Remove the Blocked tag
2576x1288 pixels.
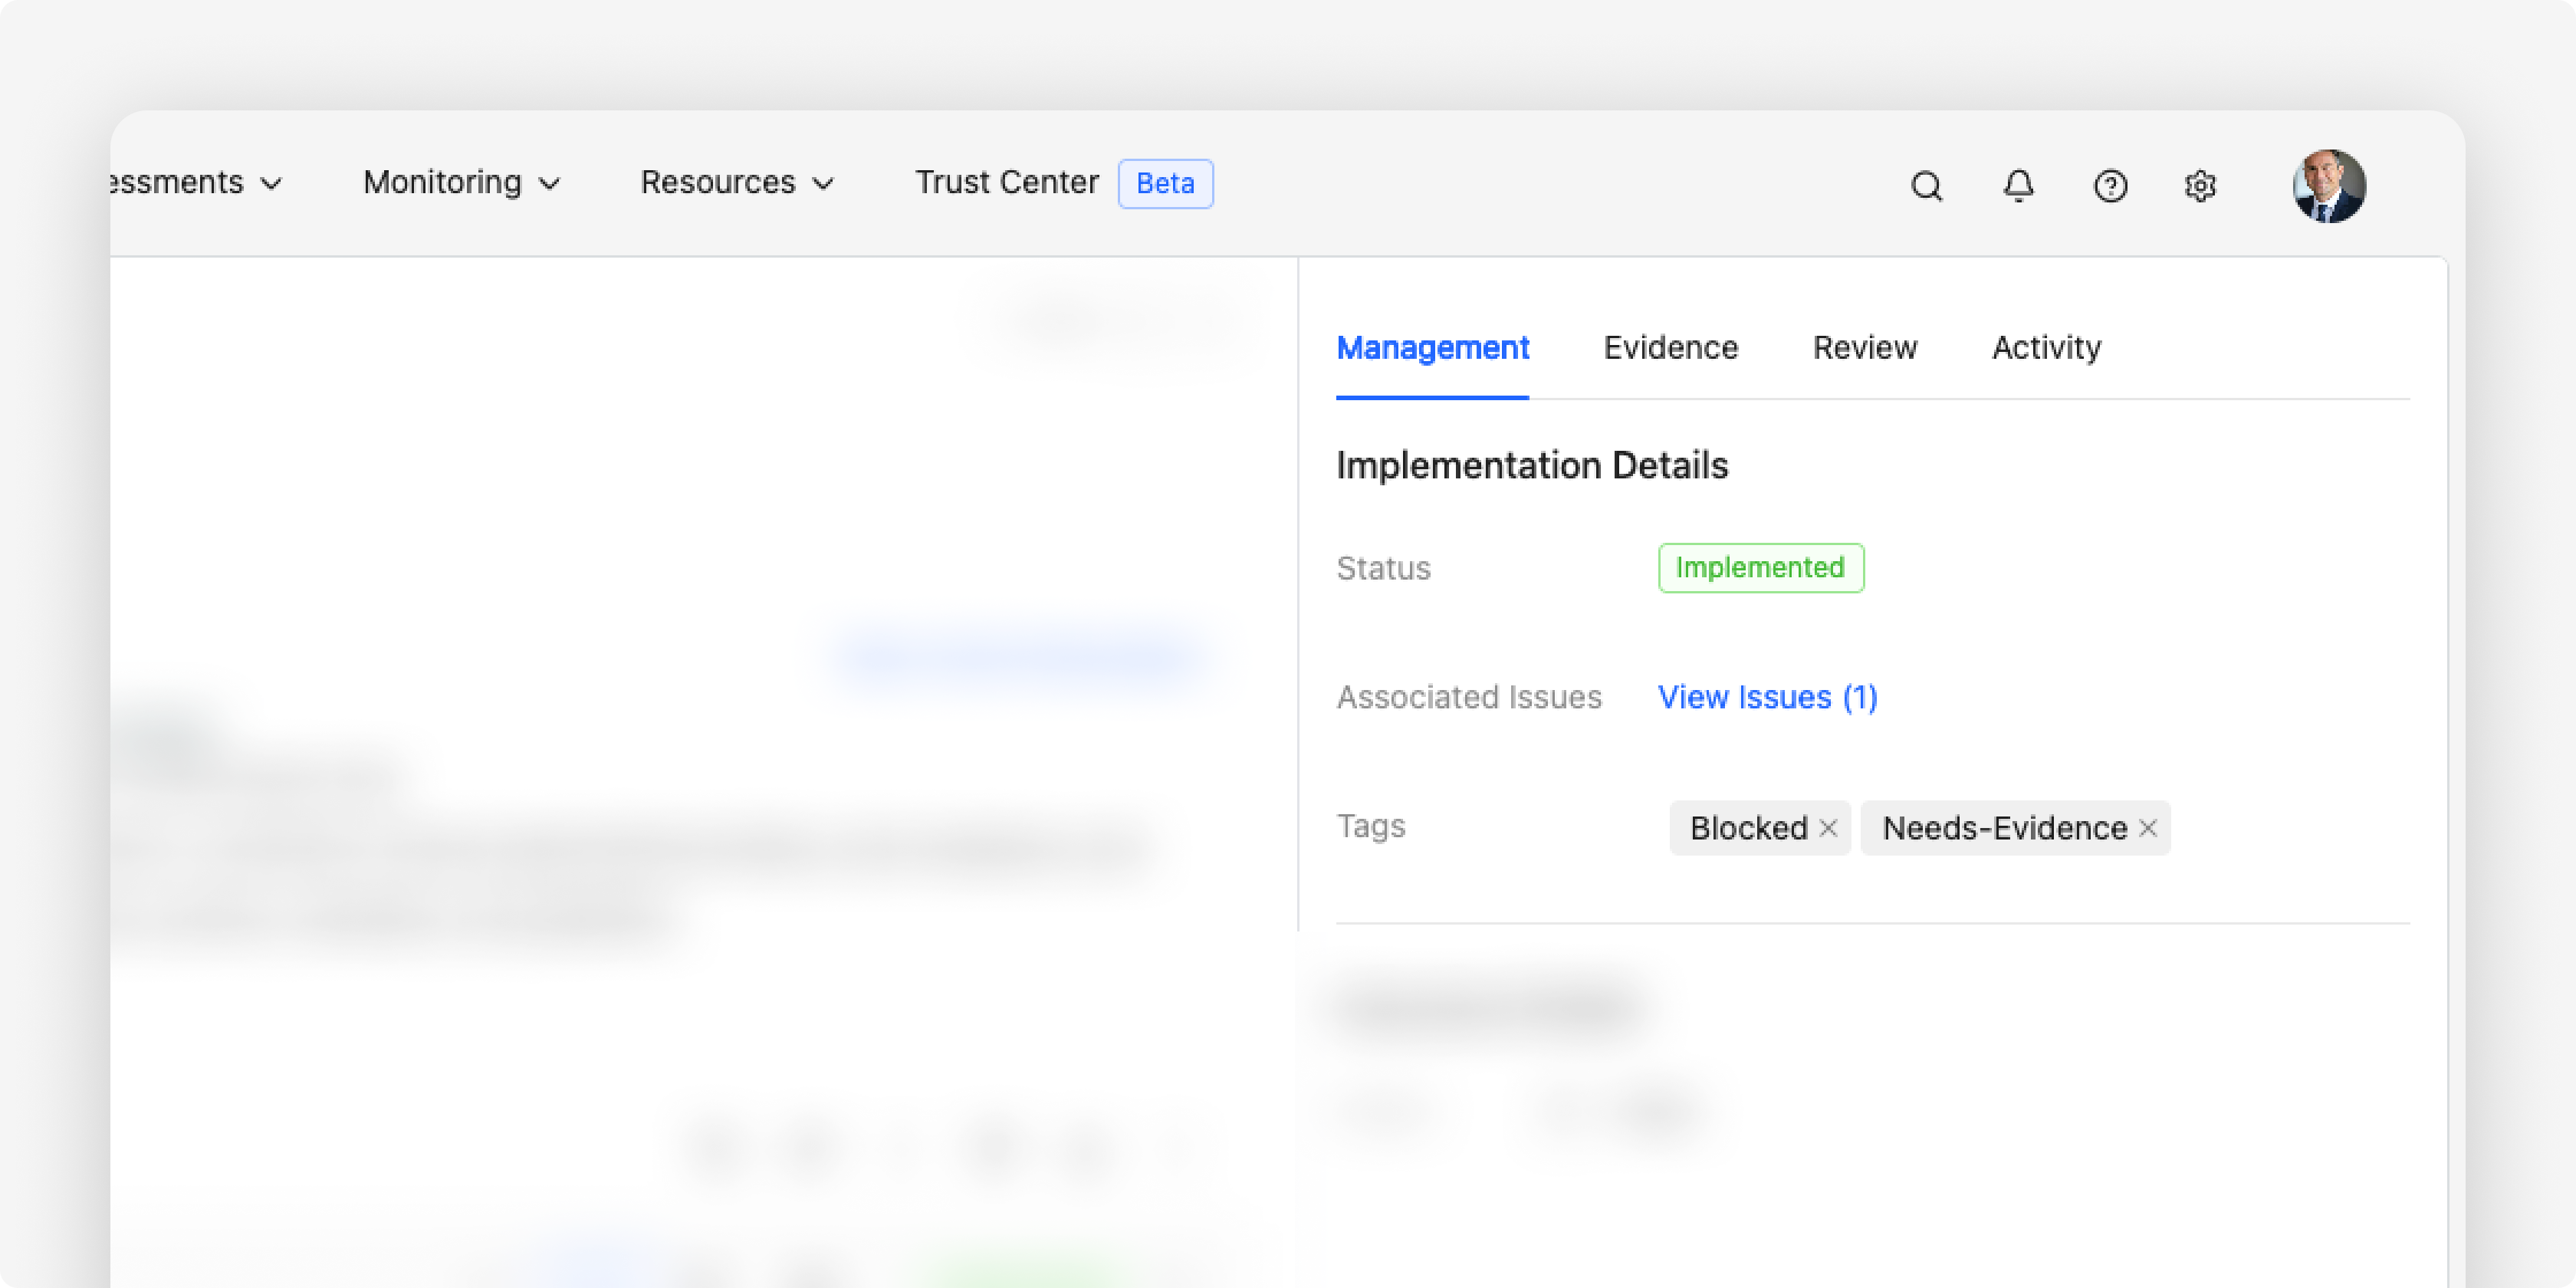tap(1828, 828)
